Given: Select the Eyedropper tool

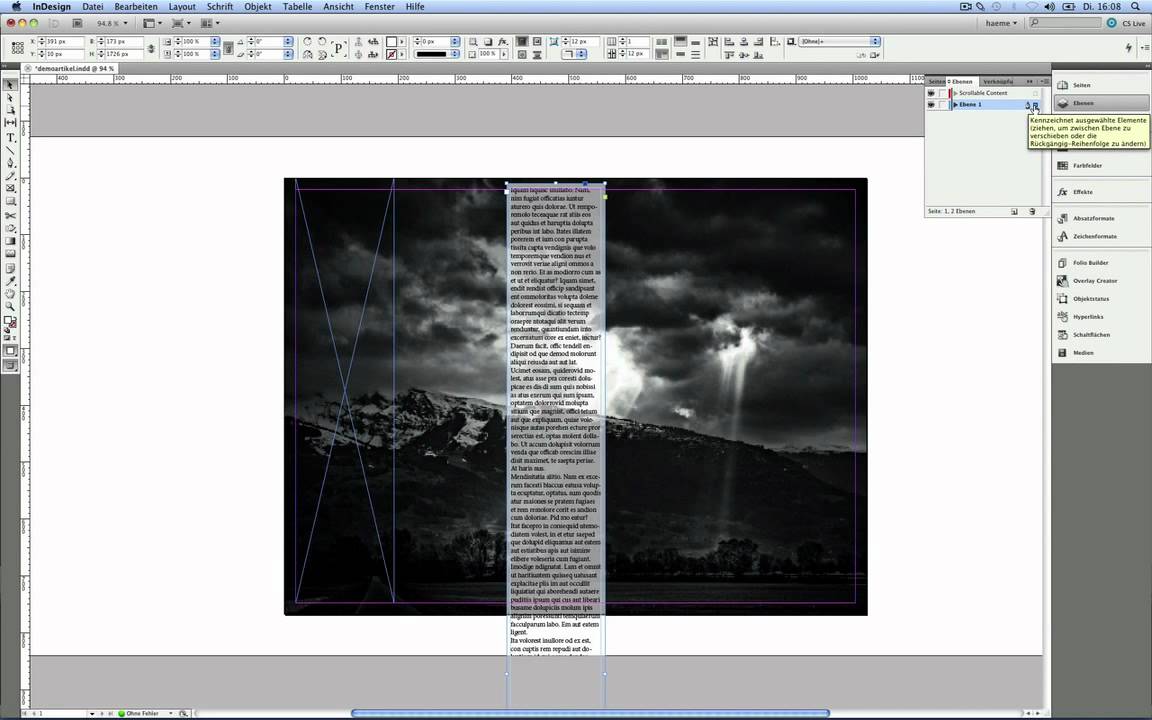Looking at the screenshot, I should (10, 281).
